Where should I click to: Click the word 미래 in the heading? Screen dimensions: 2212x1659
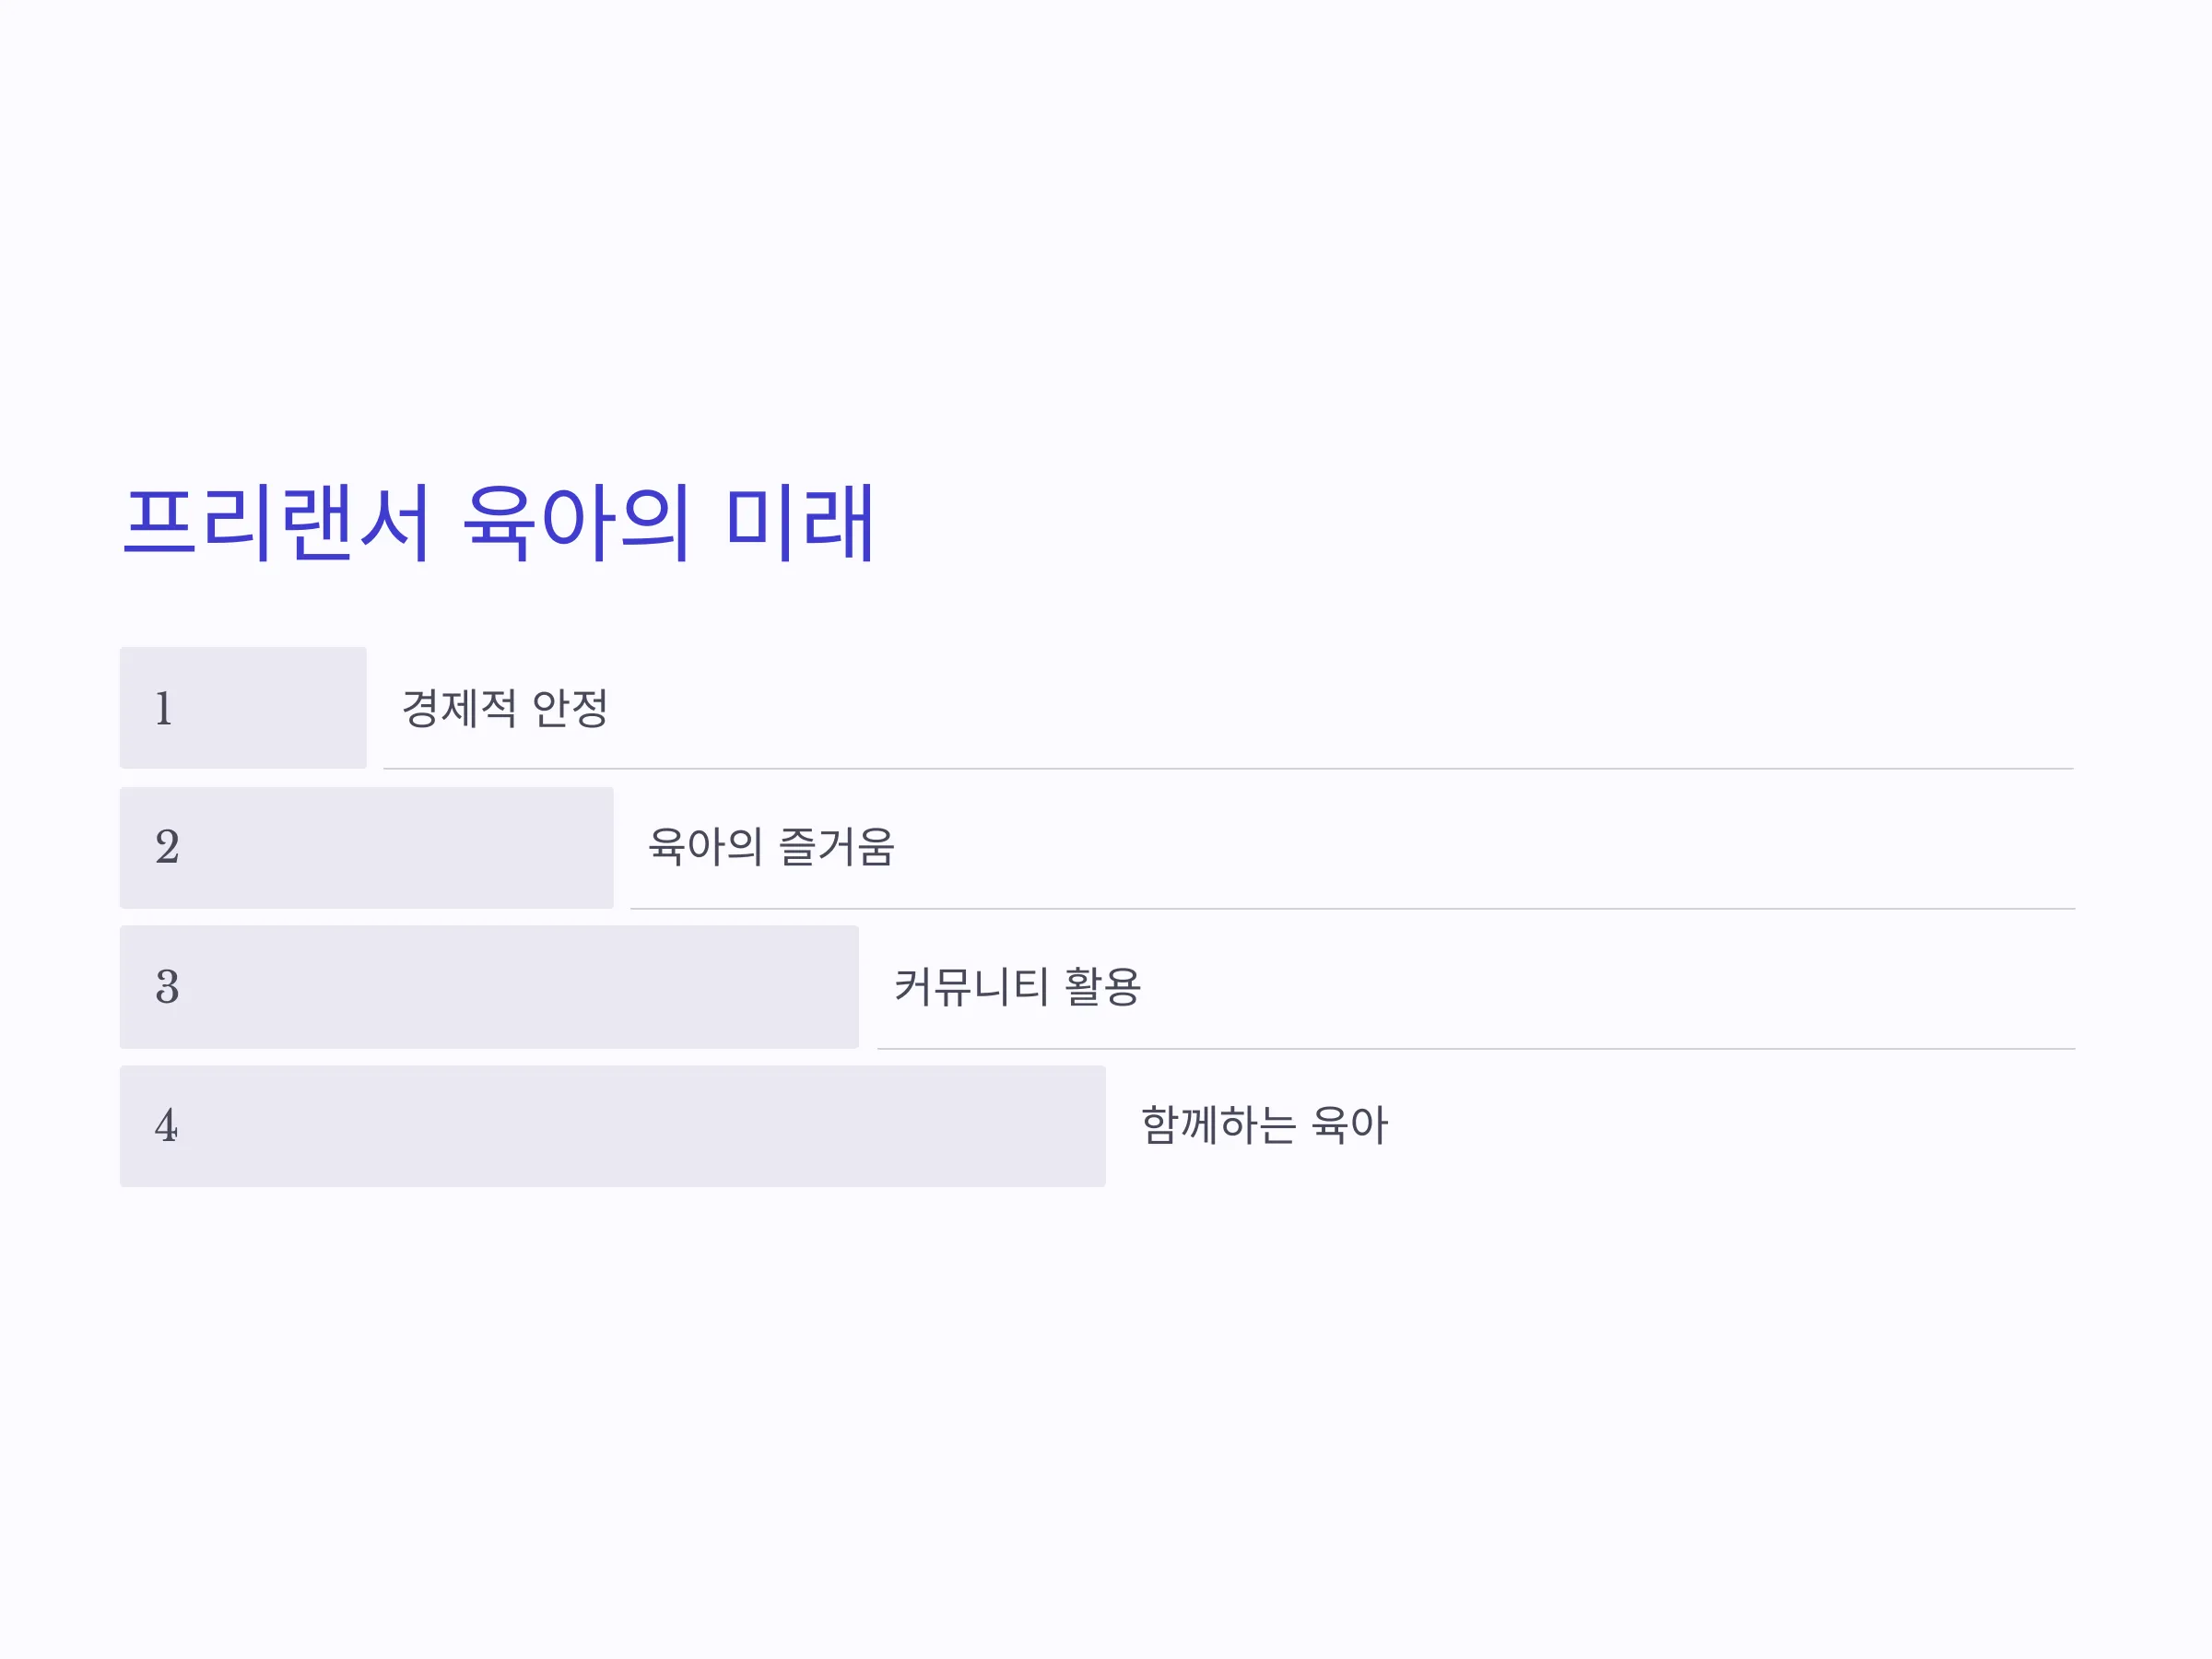pos(799,522)
